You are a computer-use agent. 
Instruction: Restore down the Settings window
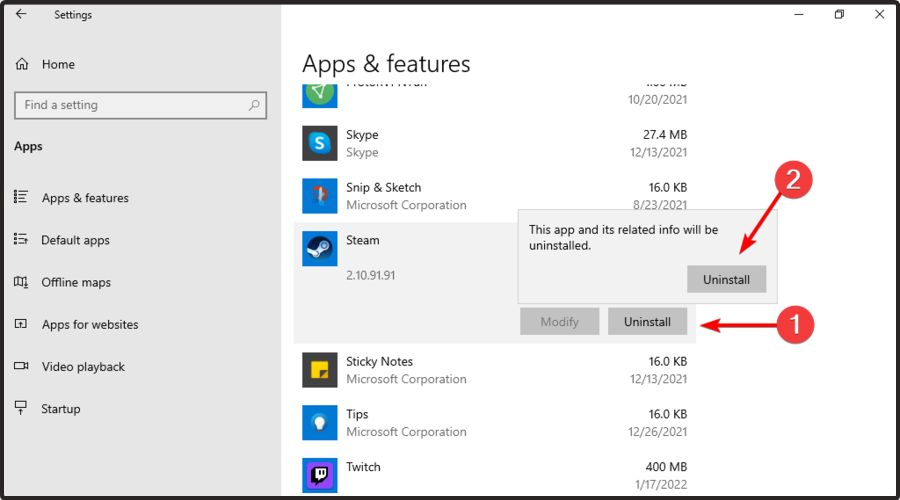tap(839, 14)
